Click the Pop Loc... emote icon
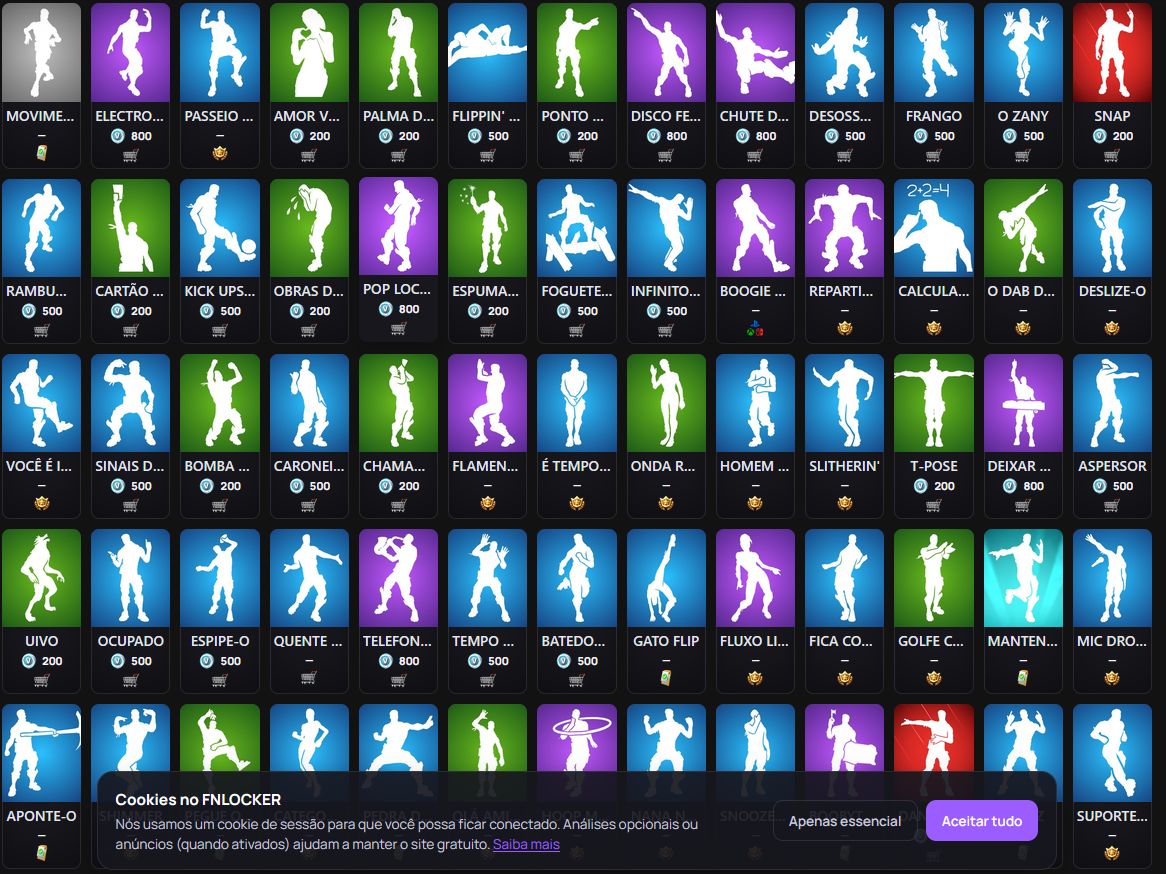This screenshot has width=1166, height=874. click(398, 226)
